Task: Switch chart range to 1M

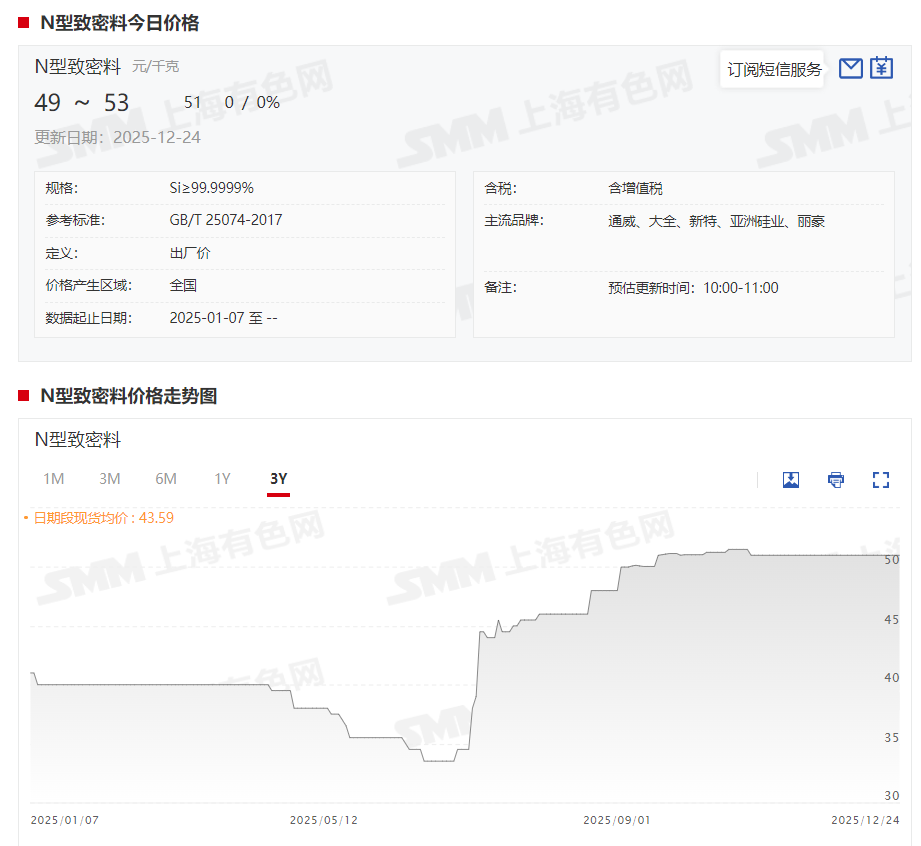Action: [x=53, y=479]
